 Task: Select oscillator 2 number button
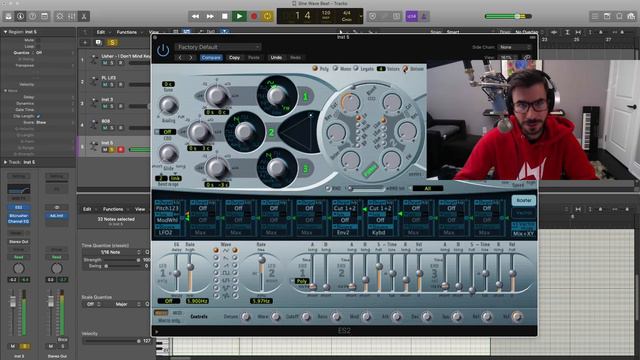coord(271,132)
